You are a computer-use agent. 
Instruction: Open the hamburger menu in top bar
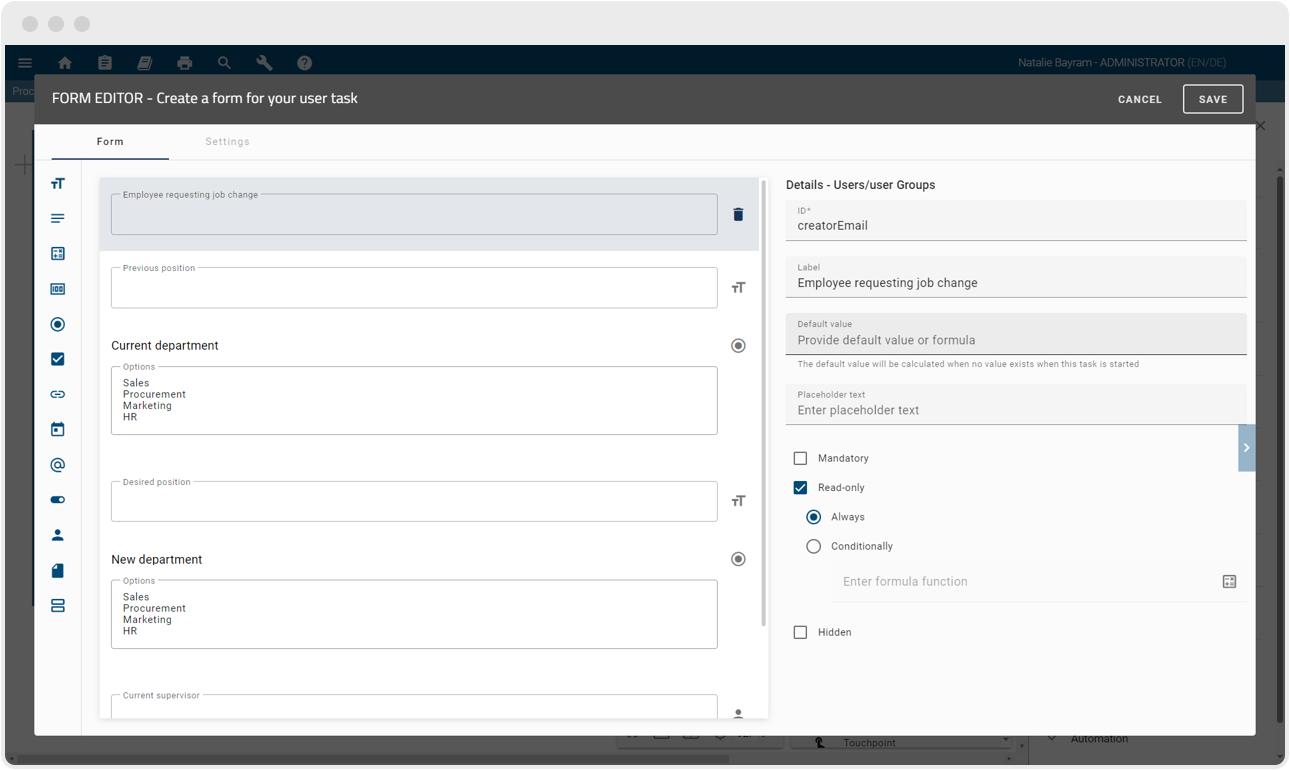point(25,63)
